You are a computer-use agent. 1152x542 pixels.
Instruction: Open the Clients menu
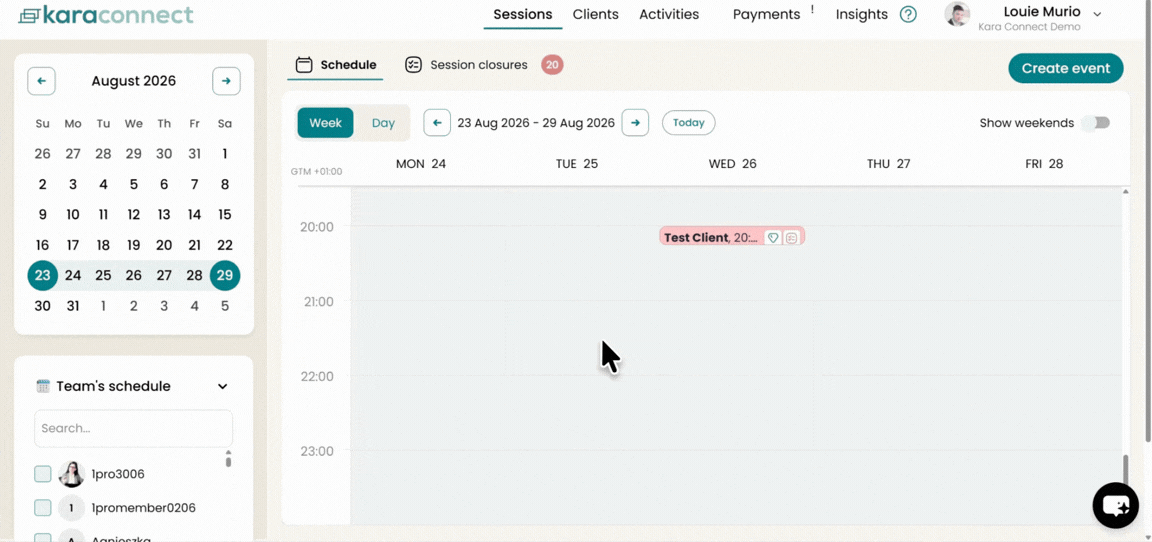click(596, 14)
